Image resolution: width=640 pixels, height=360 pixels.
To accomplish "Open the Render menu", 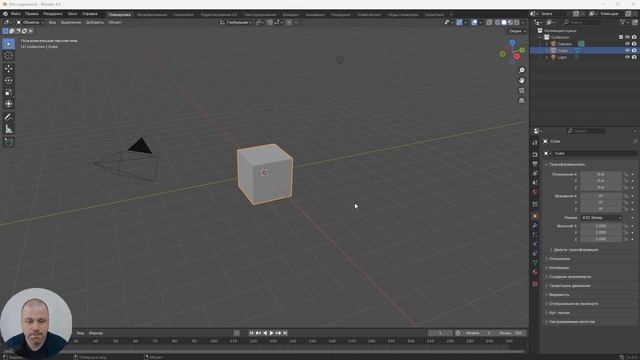I will (53, 14).
